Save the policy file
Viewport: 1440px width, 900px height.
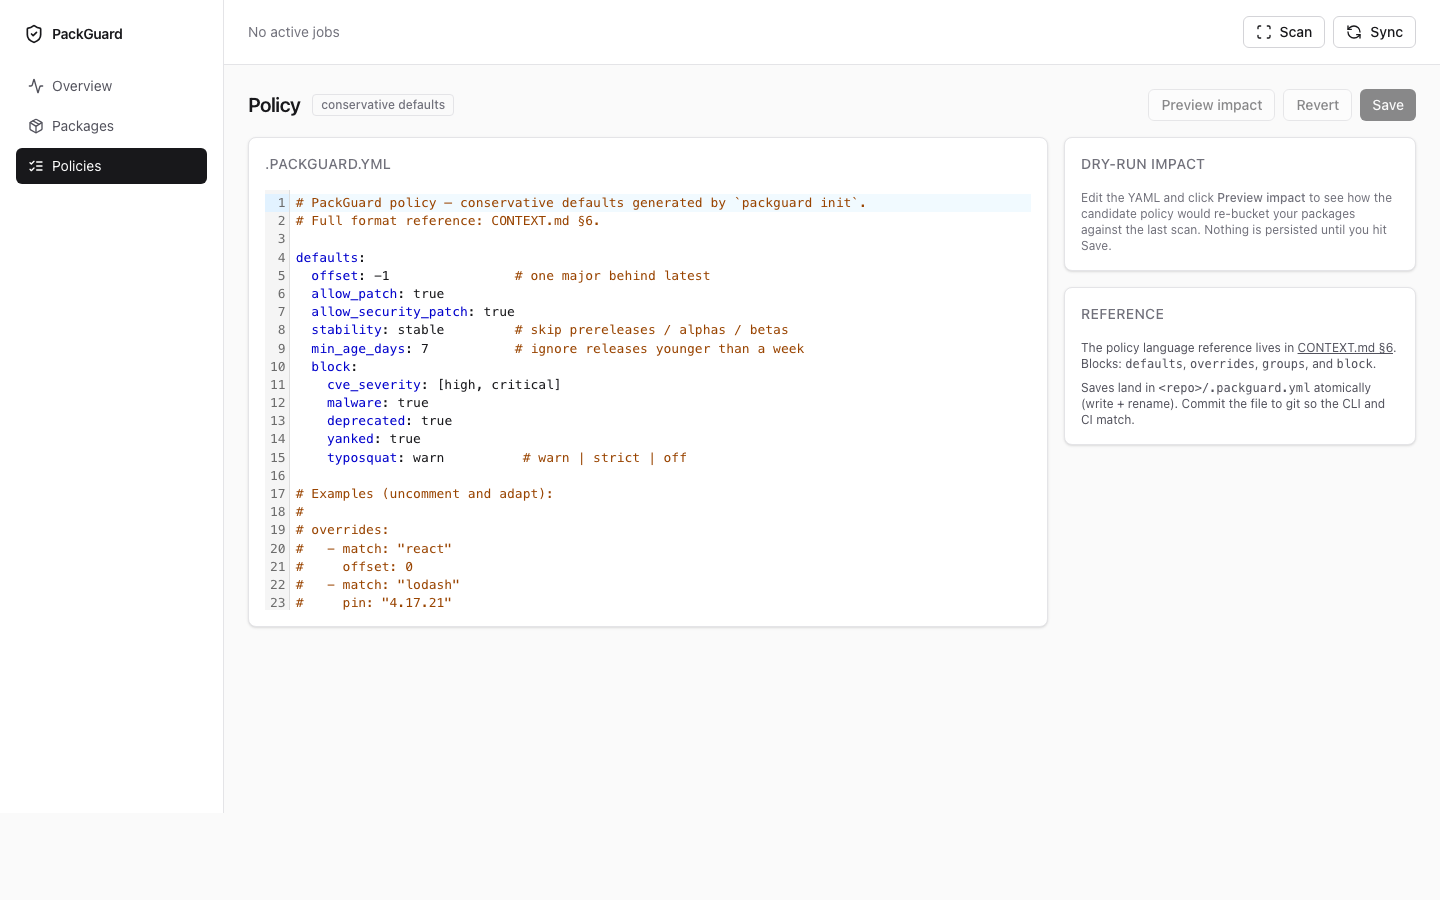coord(1387,105)
